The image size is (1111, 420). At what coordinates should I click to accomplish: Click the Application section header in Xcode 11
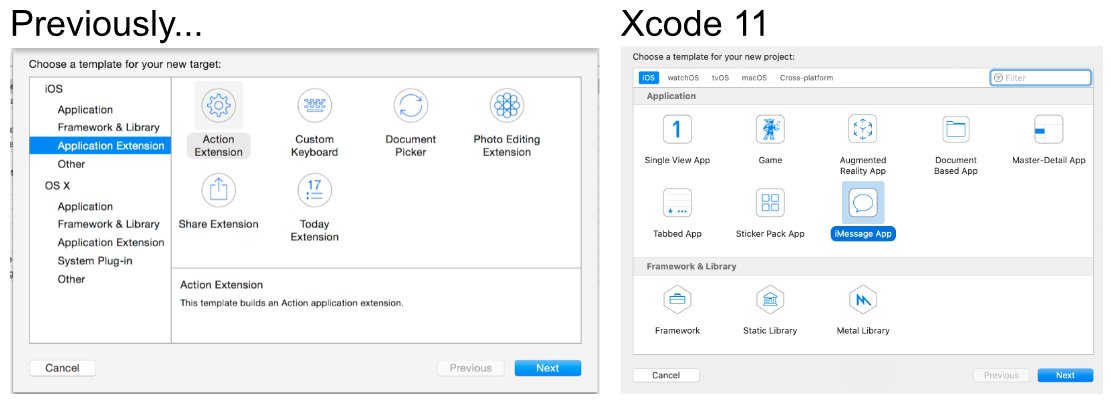point(671,96)
